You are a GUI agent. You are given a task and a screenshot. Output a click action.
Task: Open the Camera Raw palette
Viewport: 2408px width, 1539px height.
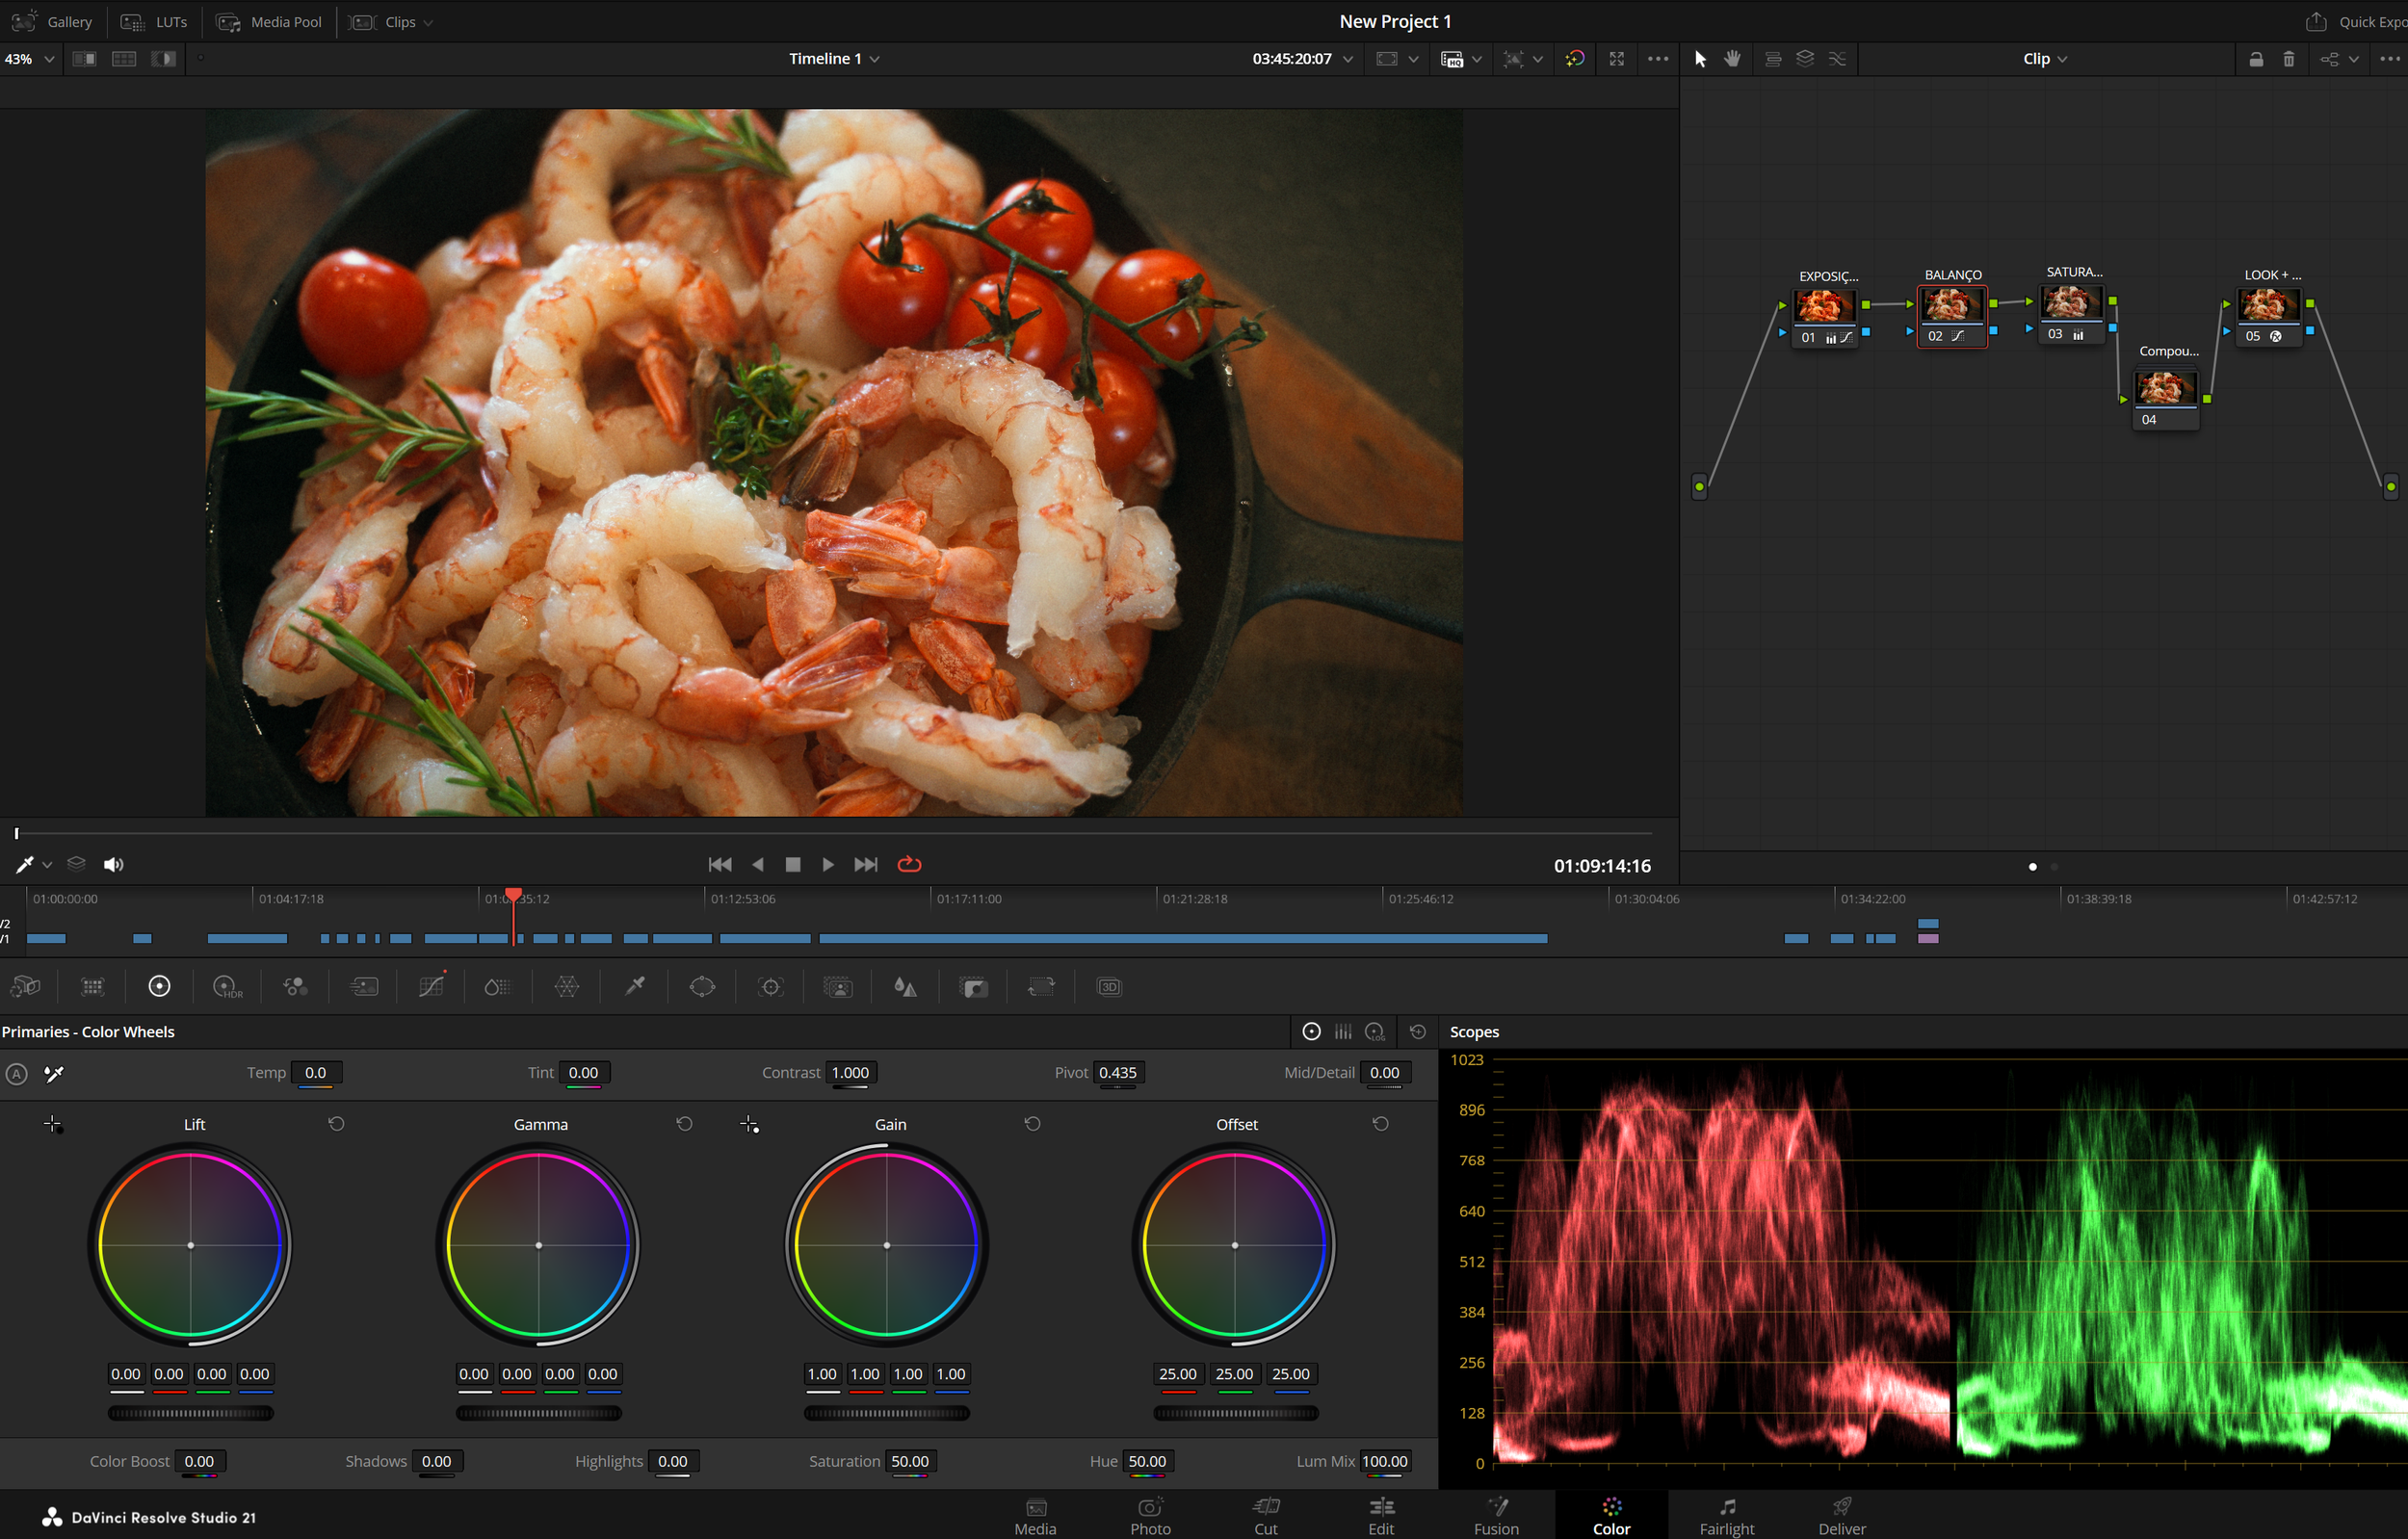pyautogui.click(x=25, y=986)
